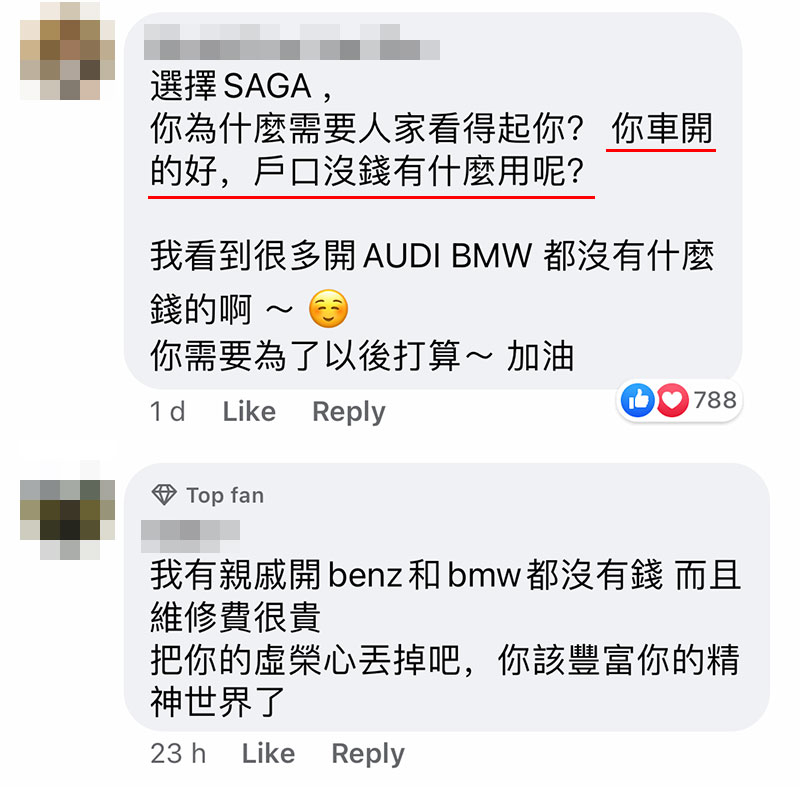Click the blue thumbs-up reaction icon
800x787 pixels.
coord(637,400)
